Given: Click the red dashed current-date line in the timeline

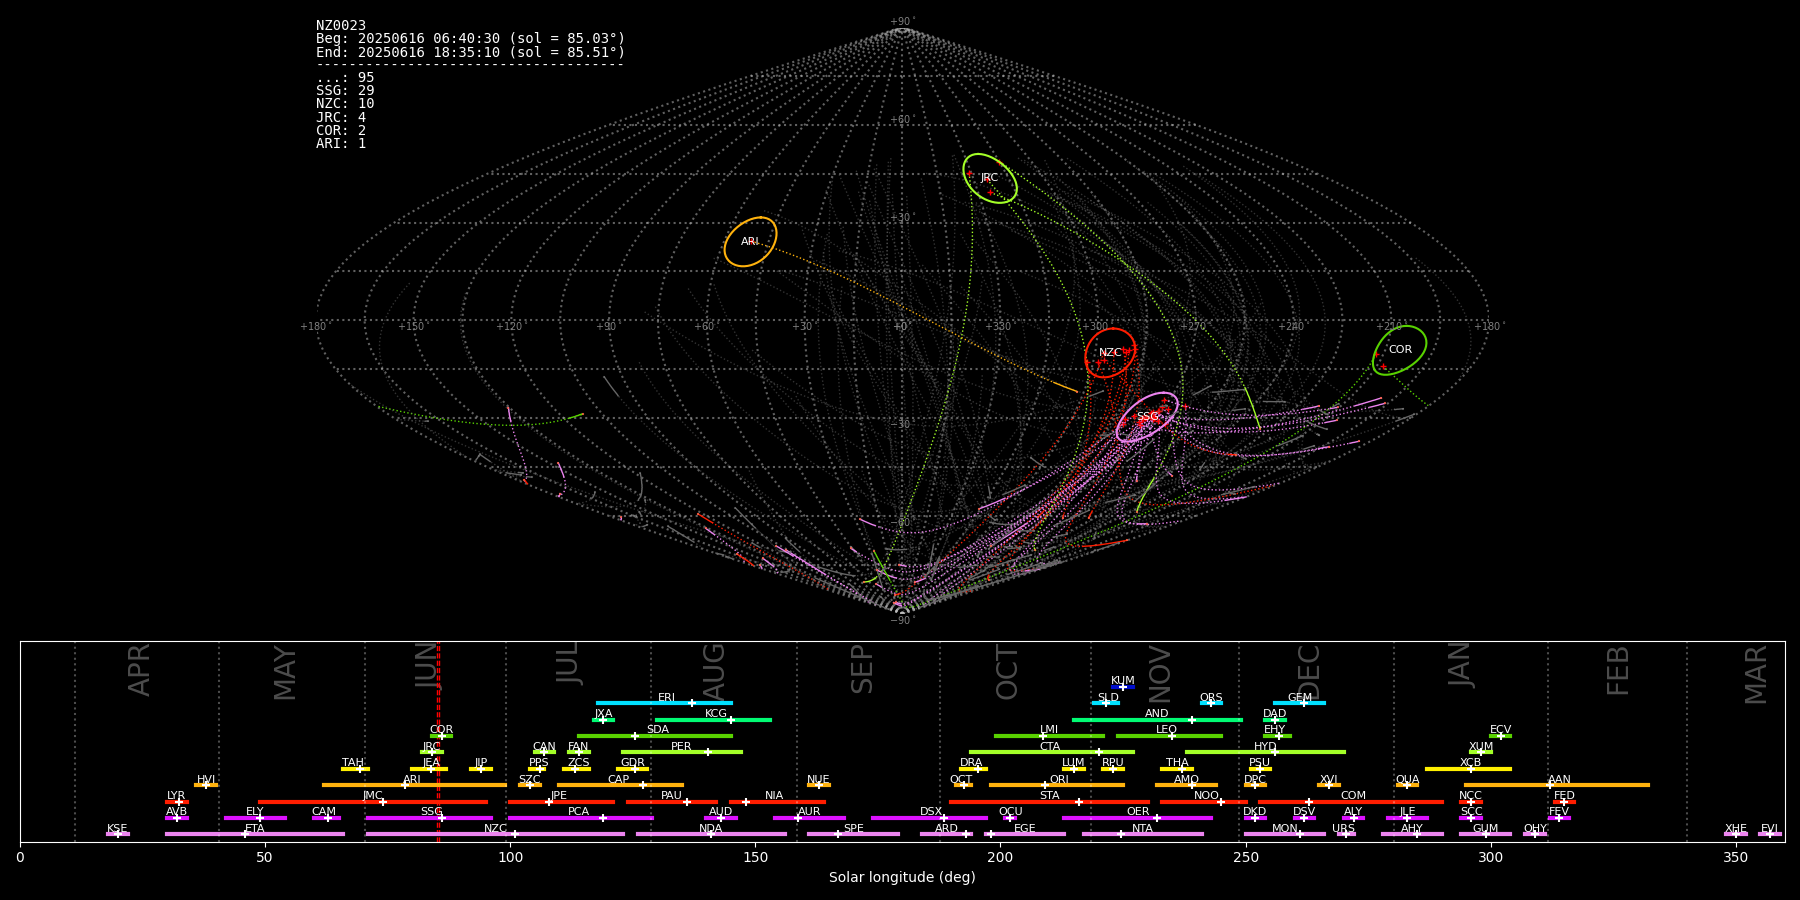Looking at the screenshot, I should coord(438,741).
